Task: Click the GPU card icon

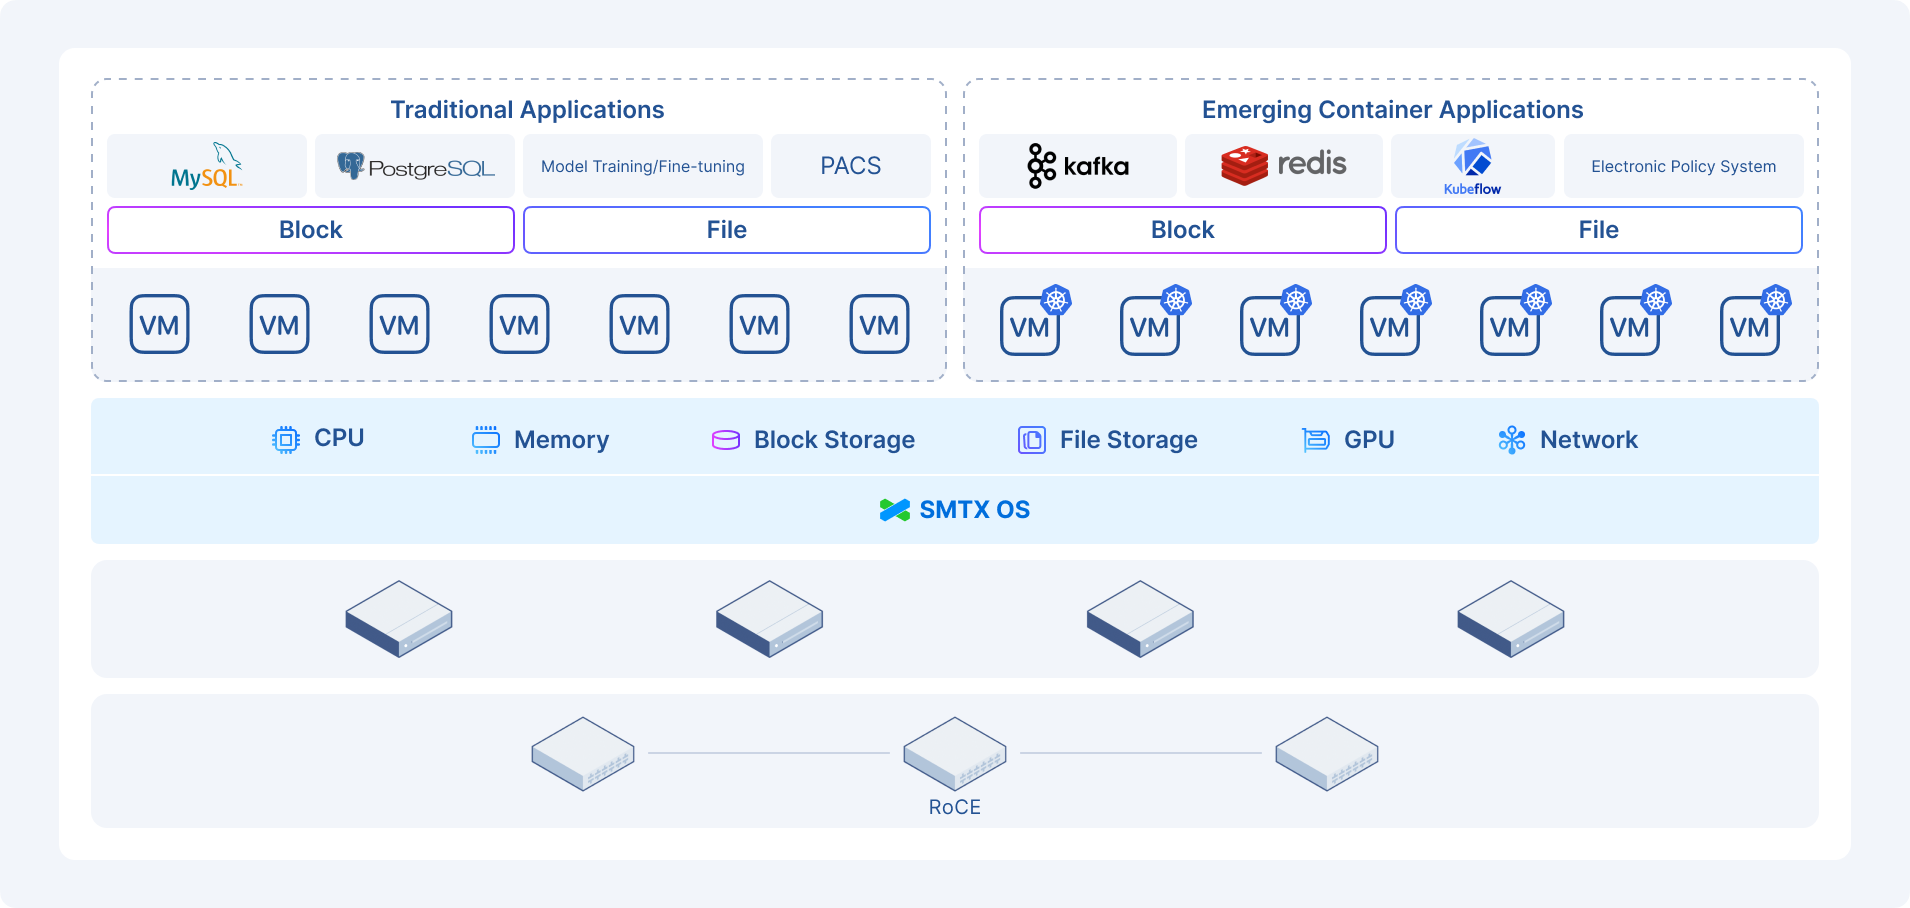Action: pyautogui.click(x=1316, y=440)
